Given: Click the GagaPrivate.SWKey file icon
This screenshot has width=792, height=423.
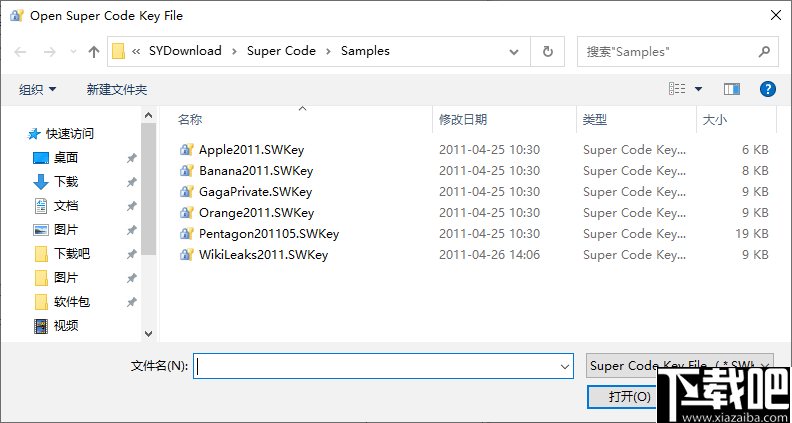Looking at the screenshot, I should tap(187, 192).
